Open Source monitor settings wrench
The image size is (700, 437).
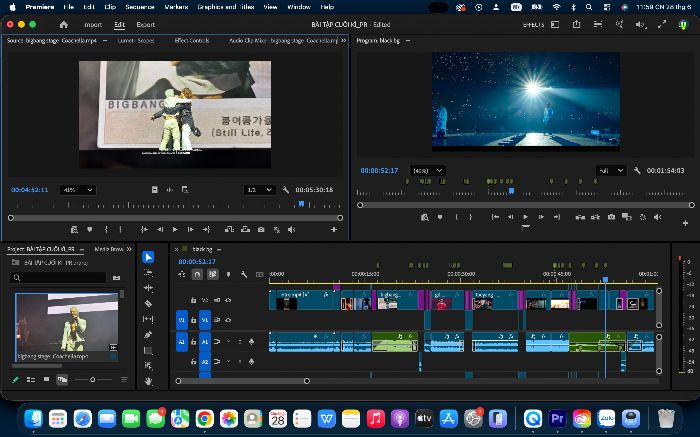[286, 190]
